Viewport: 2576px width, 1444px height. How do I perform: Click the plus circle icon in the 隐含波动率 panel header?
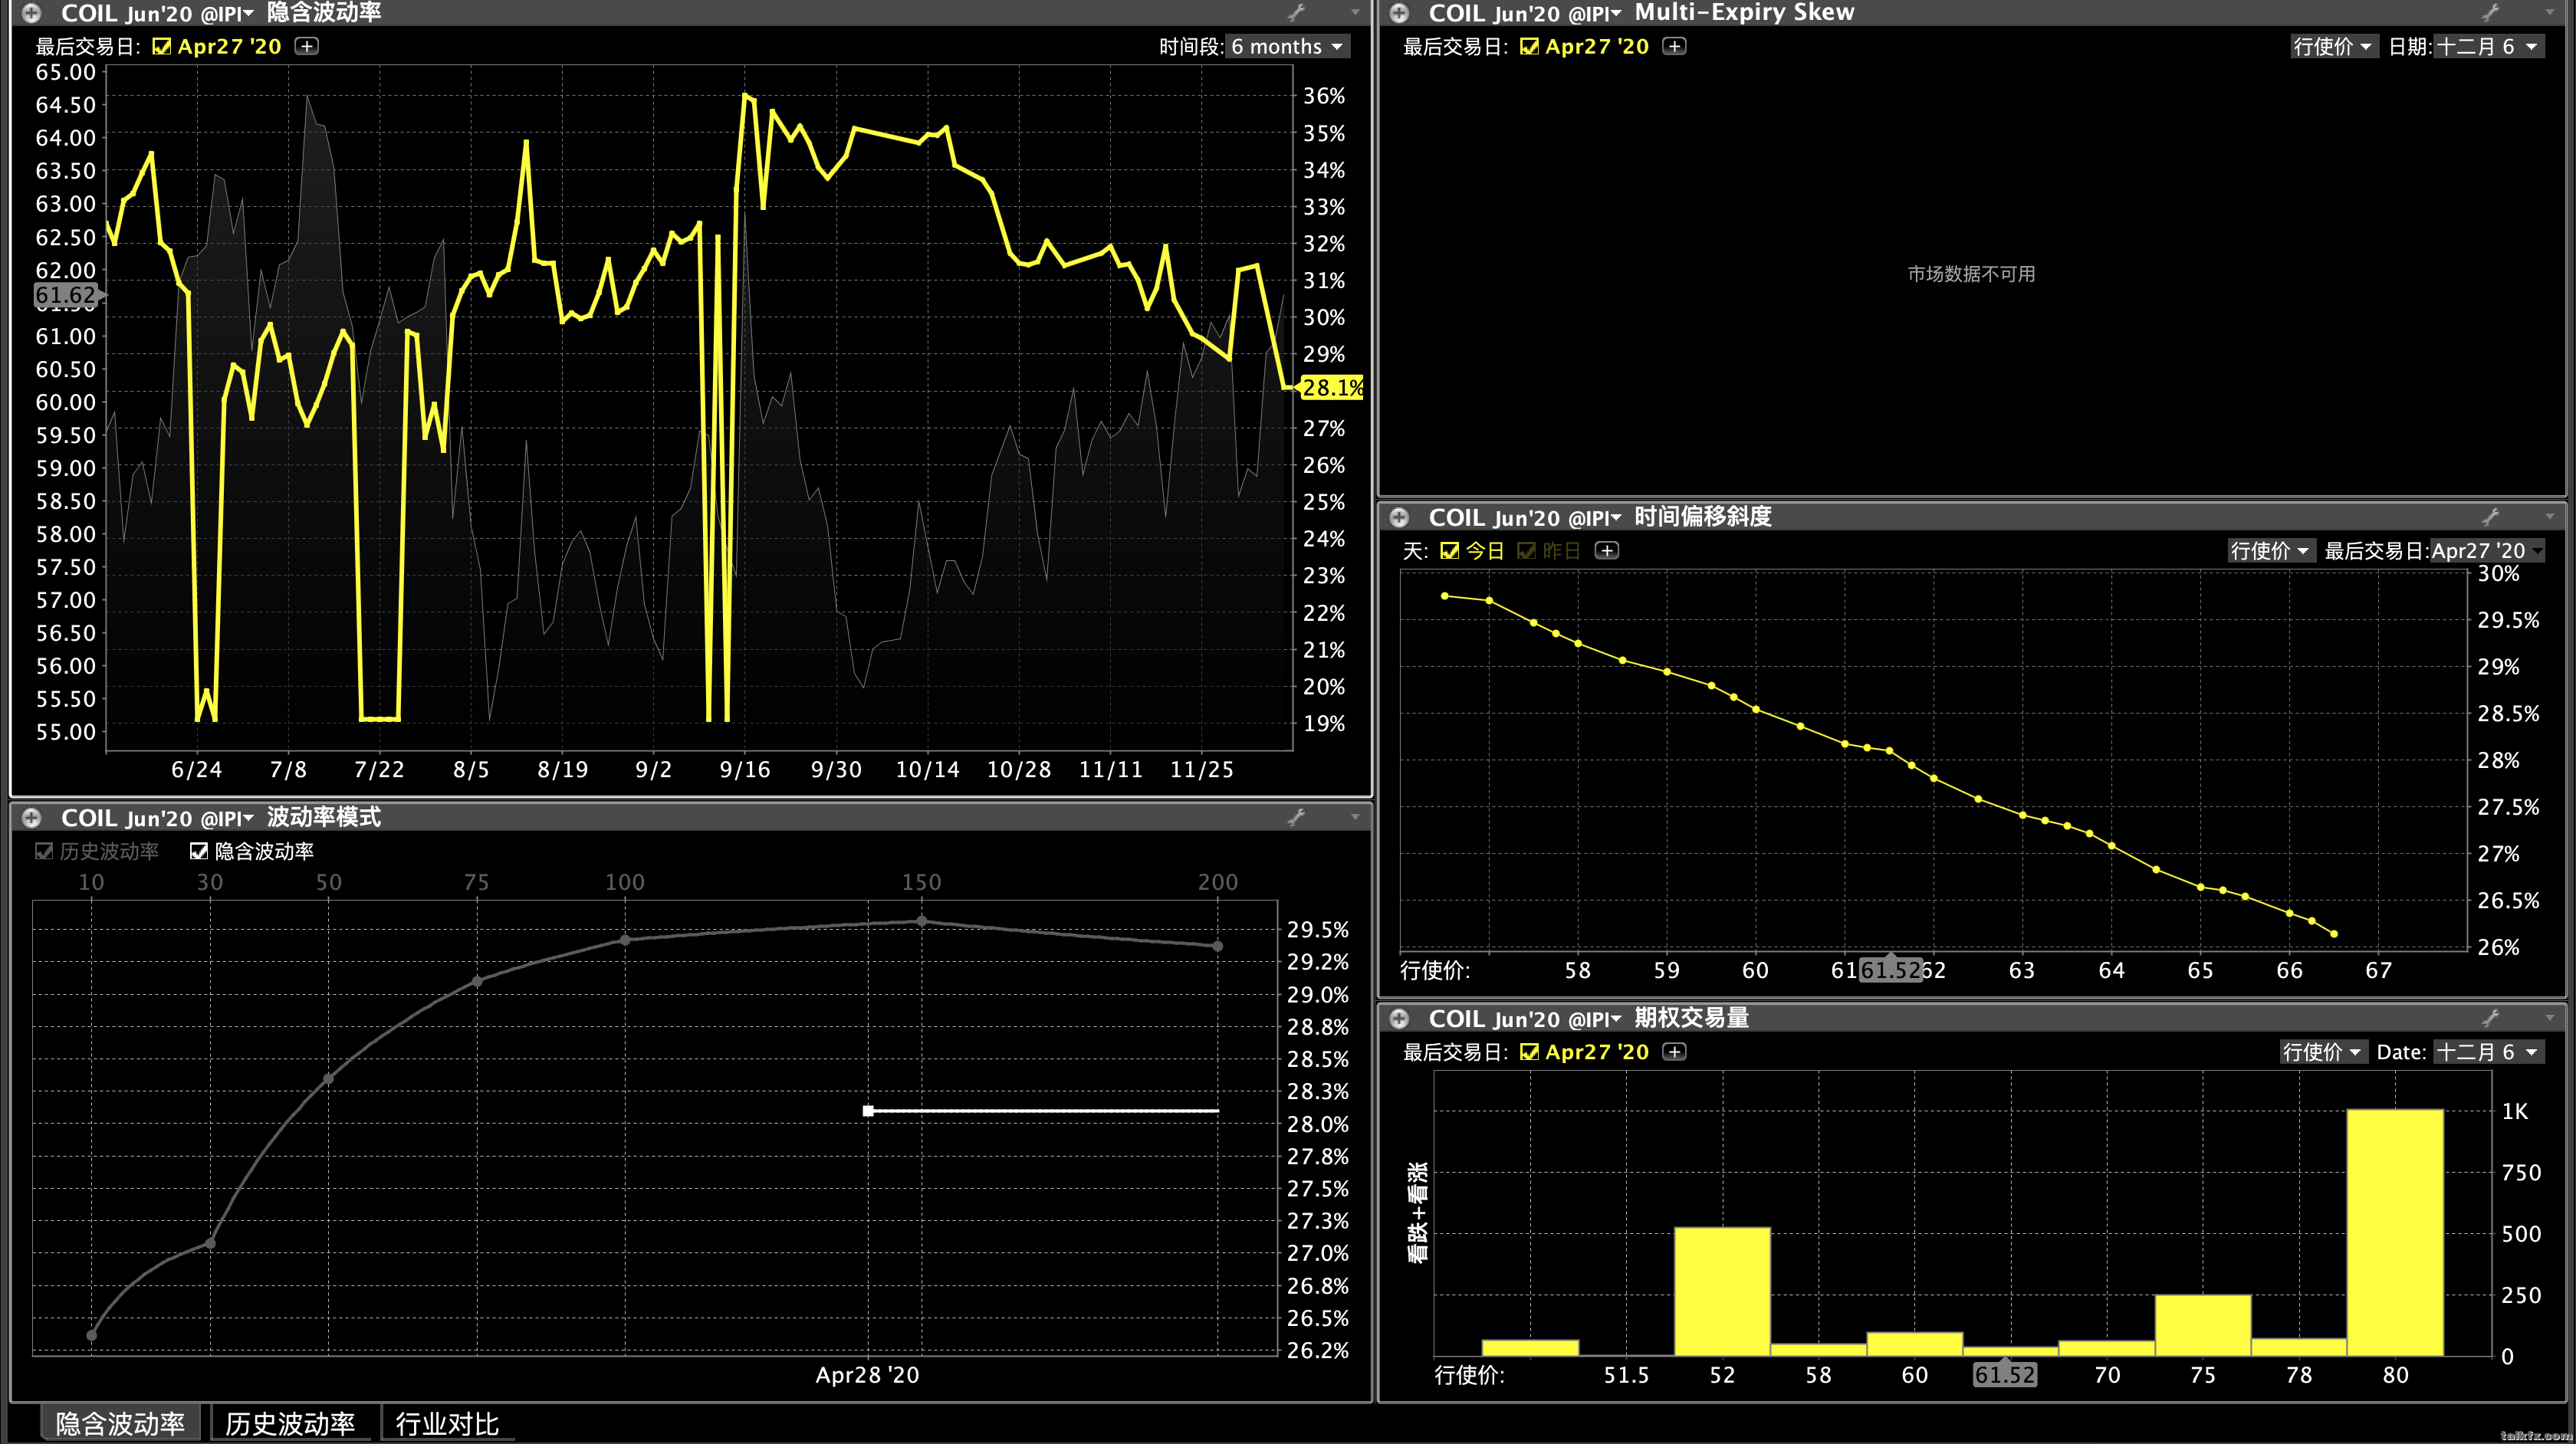[32, 13]
